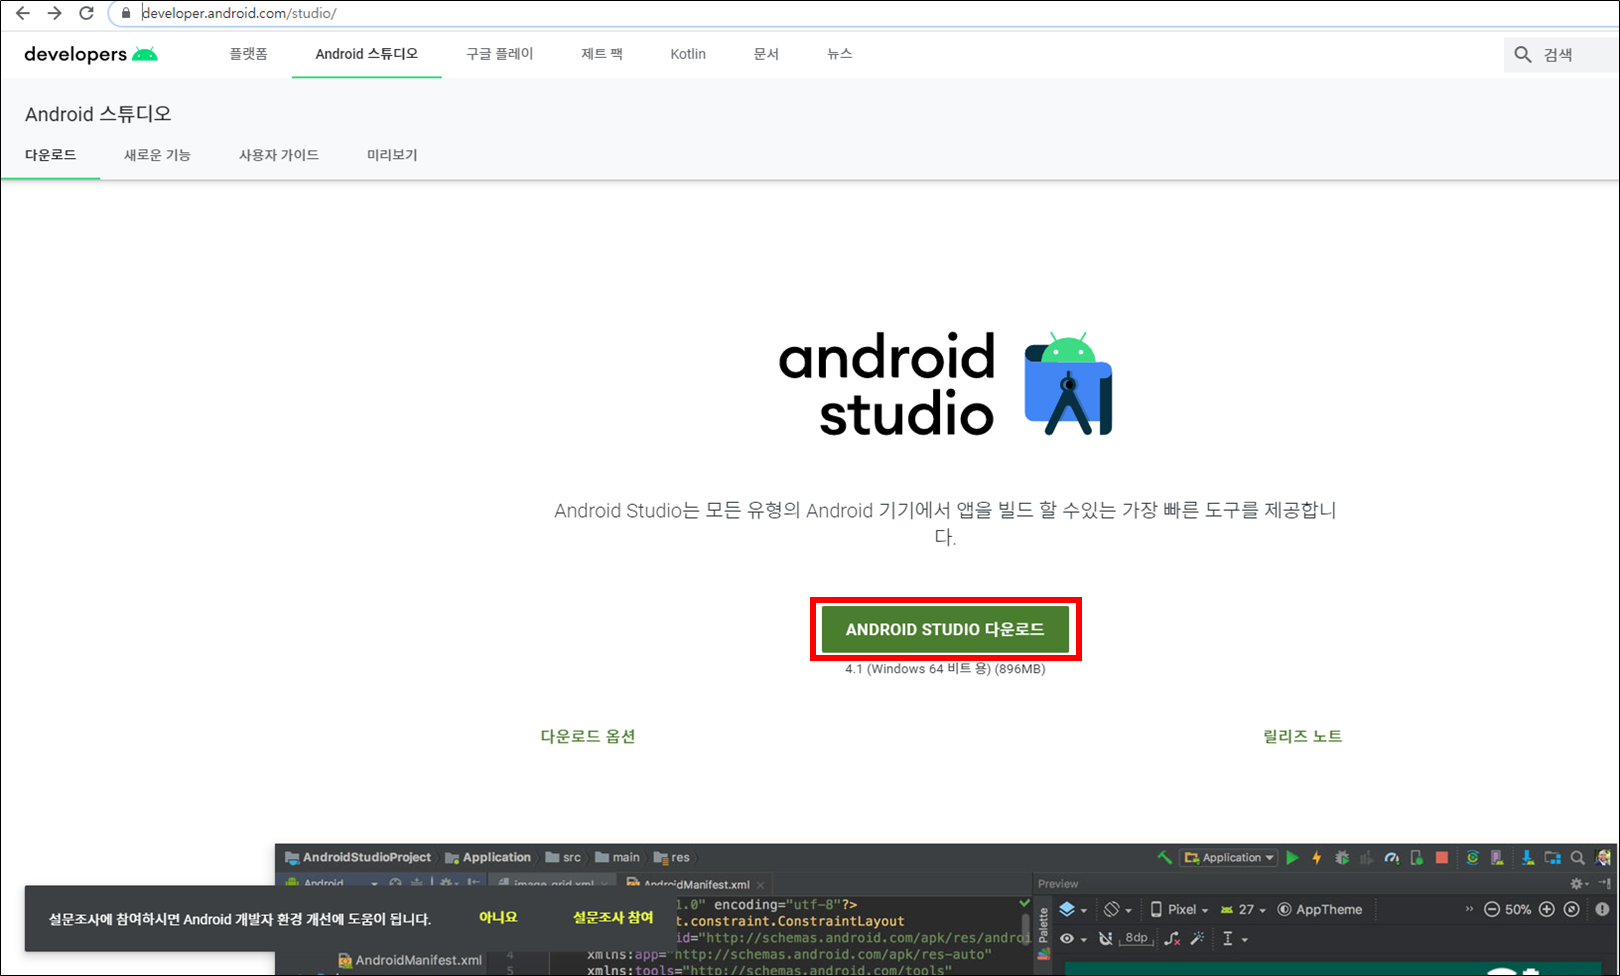The width and height of the screenshot is (1620, 976).
Task: Click the Gradle Sync icon
Action: [x=1473, y=858]
